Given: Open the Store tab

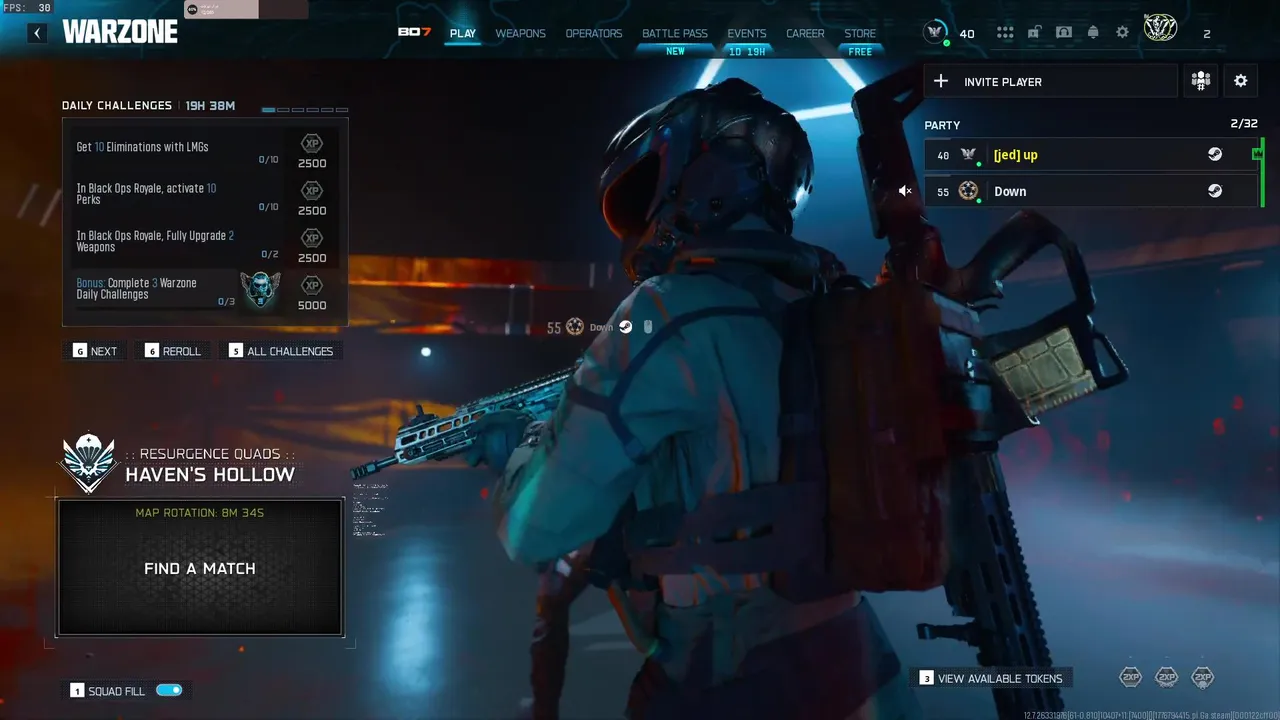Looking at the screenshot, I should pyautogui.click(x=860, y=33).
